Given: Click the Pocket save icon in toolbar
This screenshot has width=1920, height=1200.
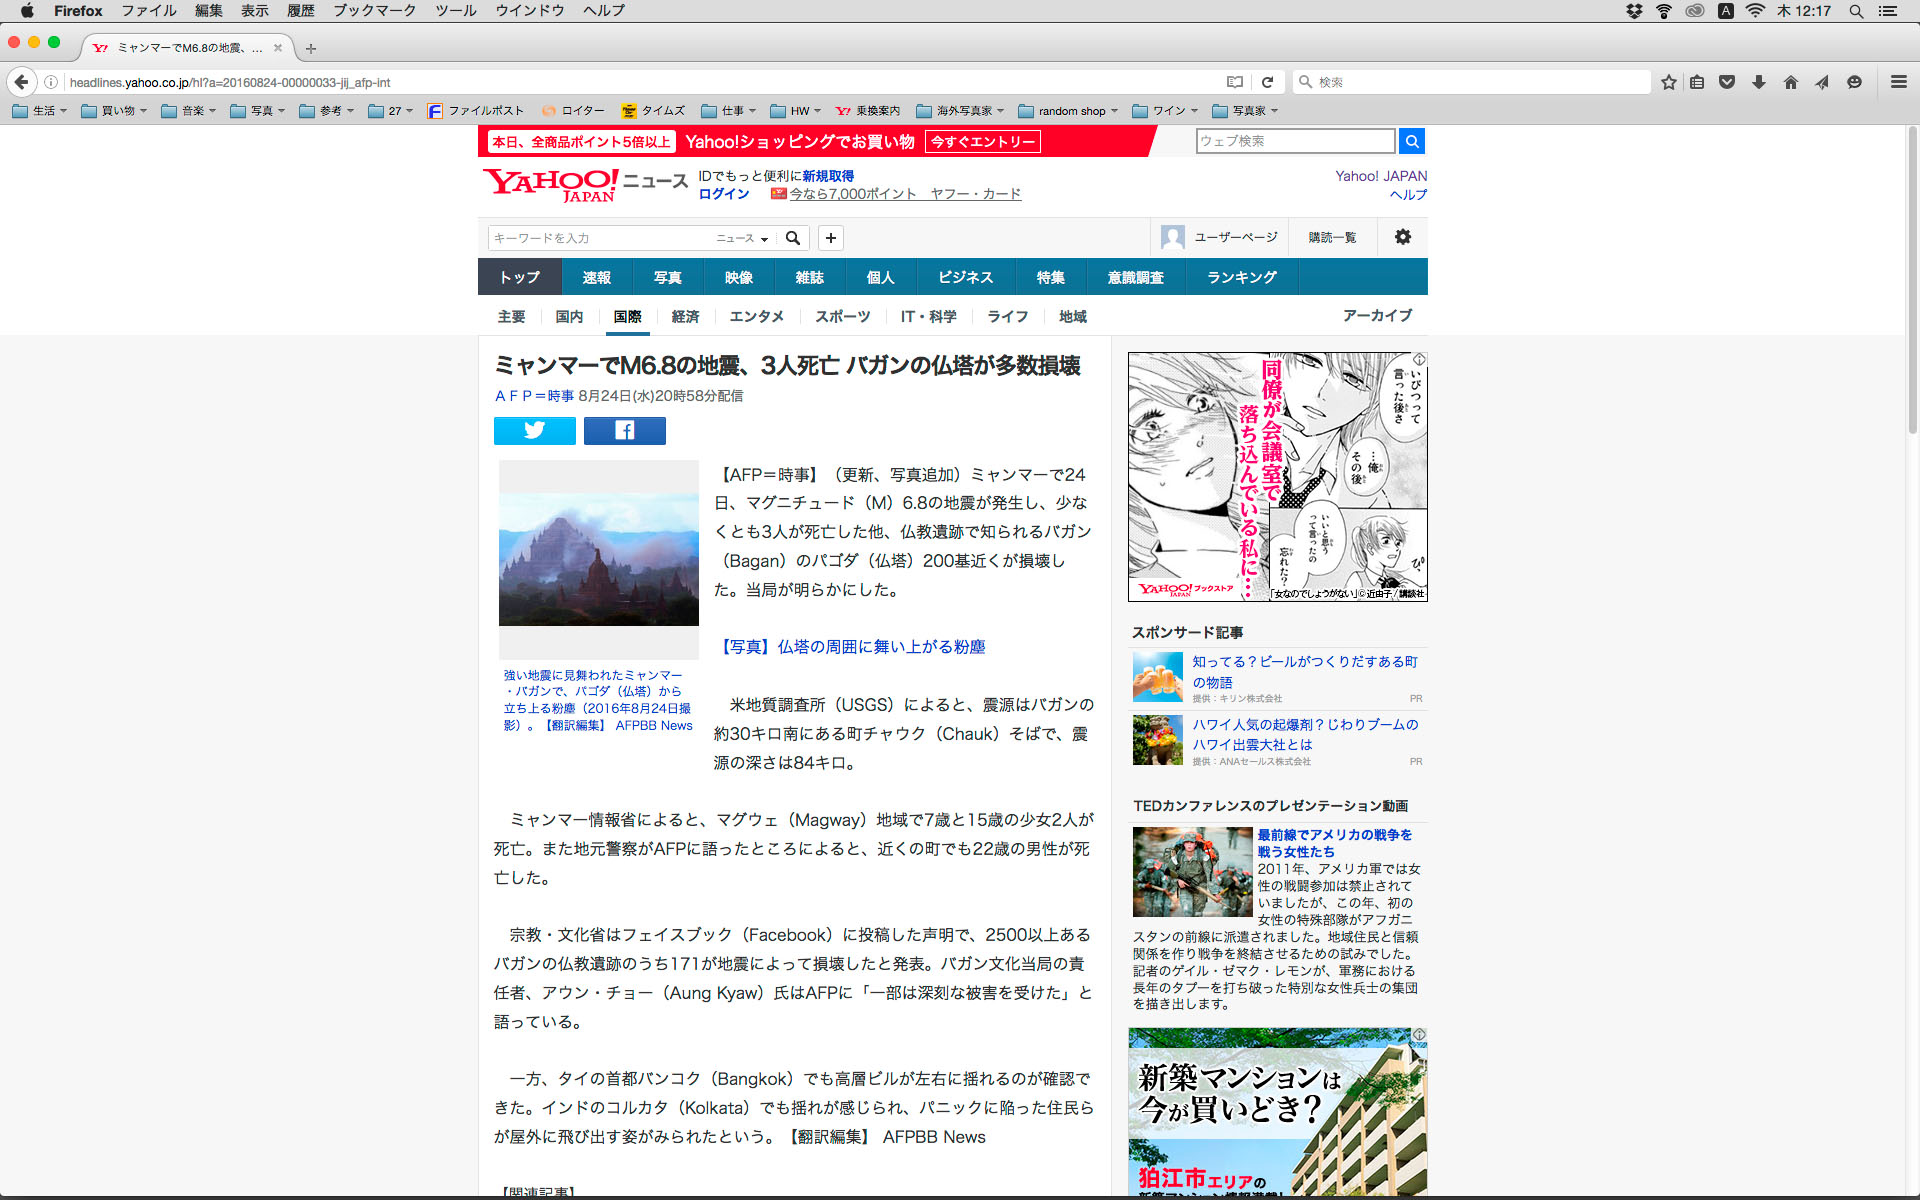Looking at the screenshot, I should click(x=1727, y=82).
